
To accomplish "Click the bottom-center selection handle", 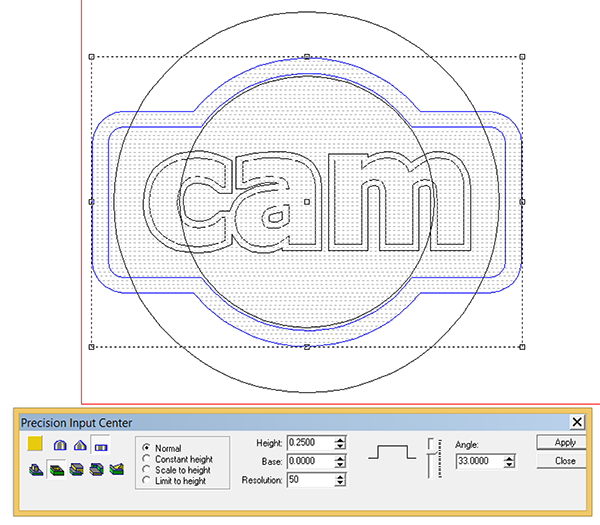I will click(x=307, y=347).
